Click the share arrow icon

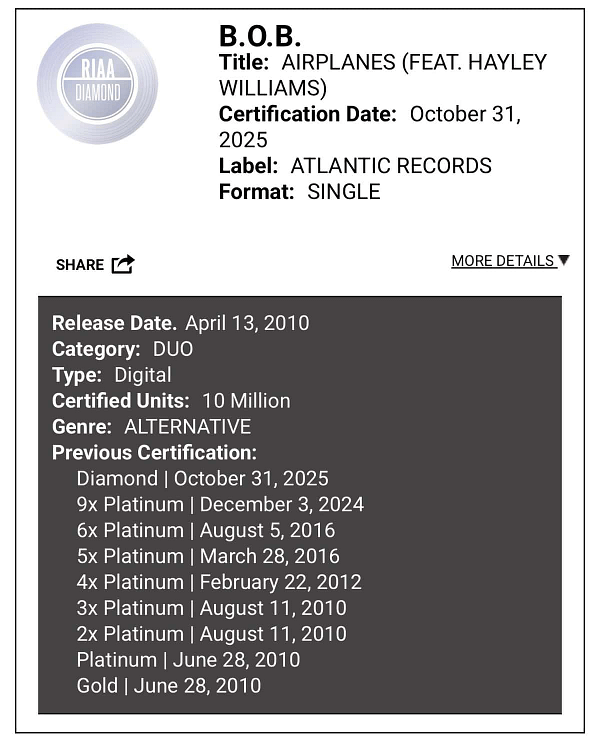click(123, 264)
